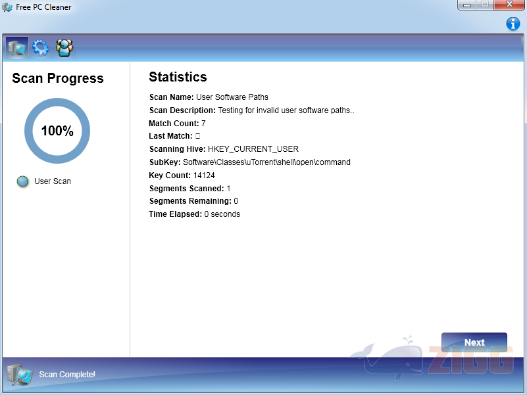Open the user support people icon
The image size is (527, 395).
[64, 48]
